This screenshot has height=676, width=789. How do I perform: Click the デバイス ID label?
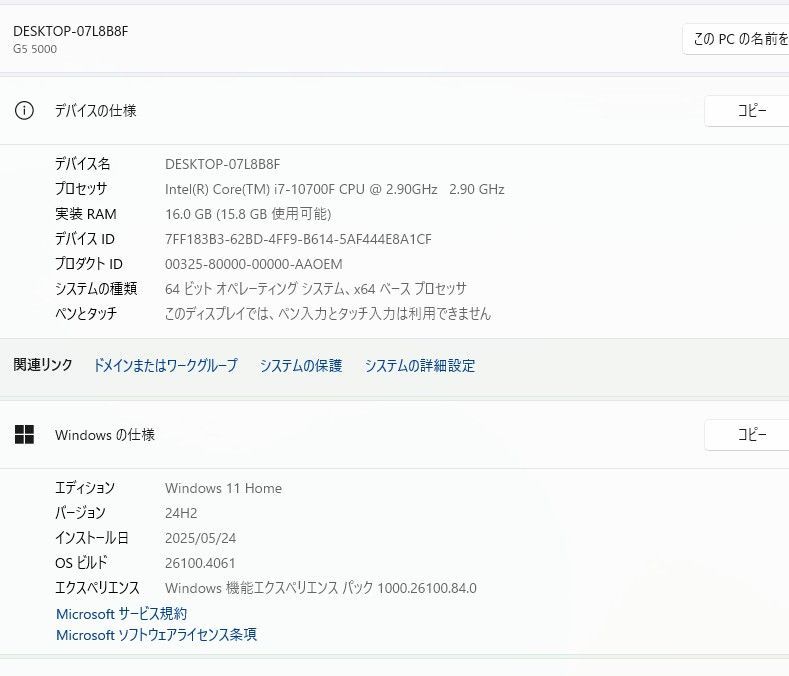click(x=85, y=239)
